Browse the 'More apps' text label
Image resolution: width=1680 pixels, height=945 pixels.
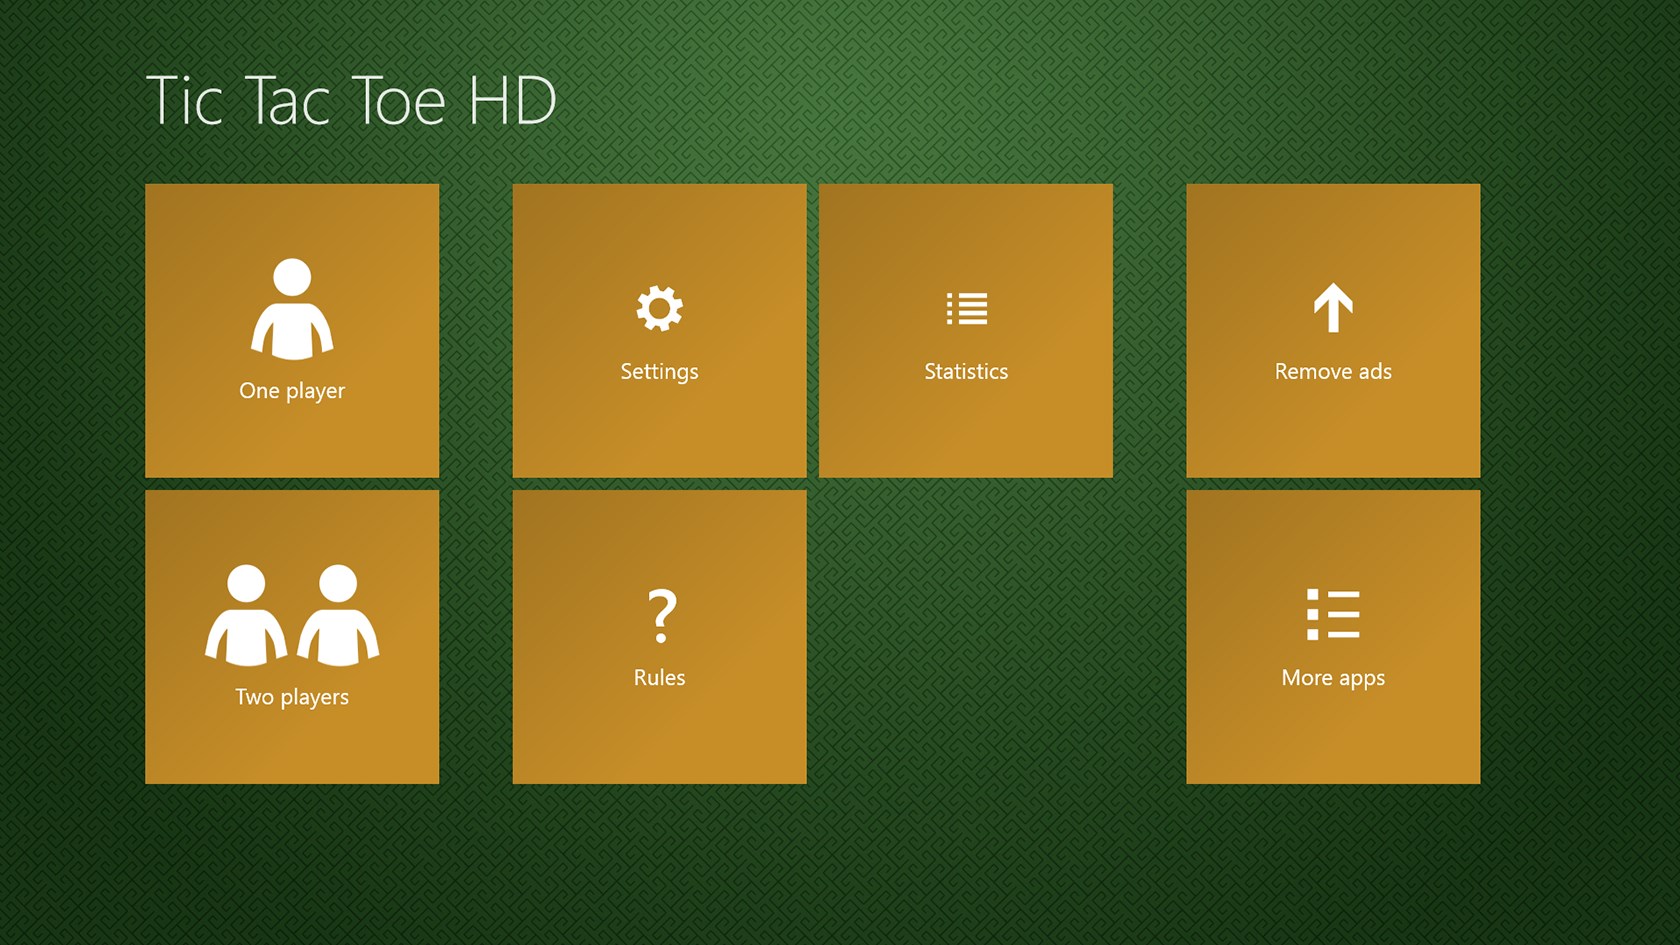pos(1333,678)
